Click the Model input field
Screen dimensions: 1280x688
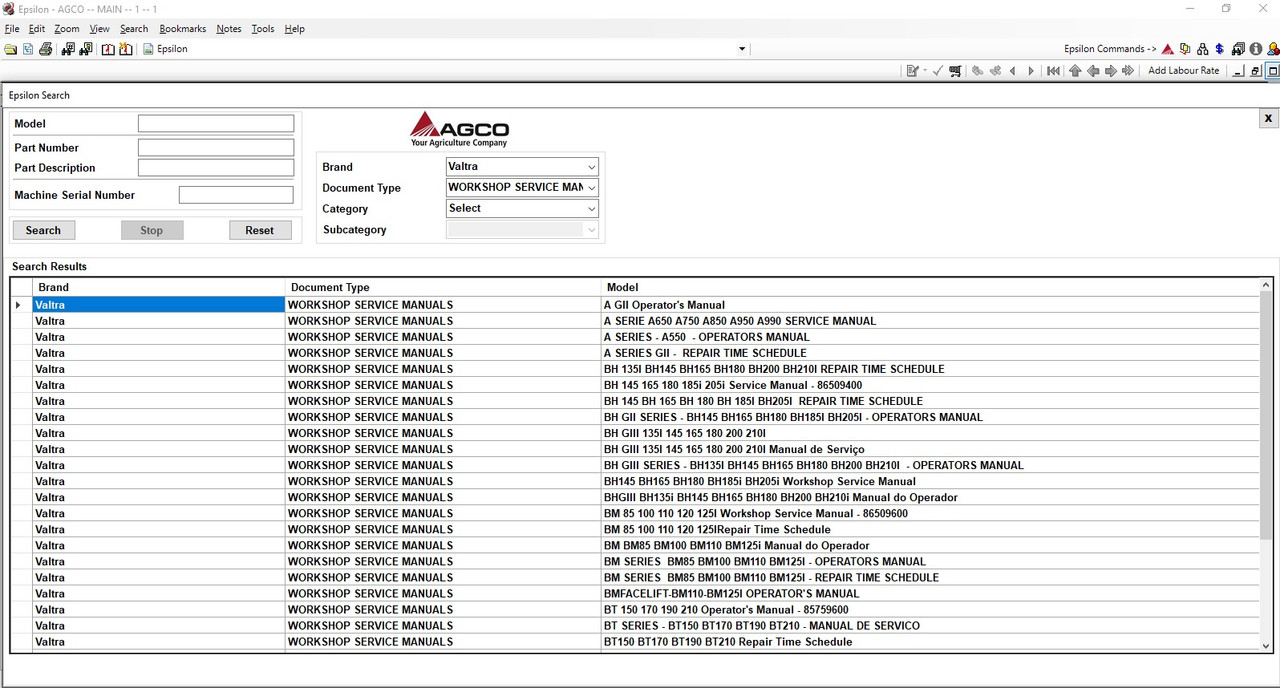216,124
